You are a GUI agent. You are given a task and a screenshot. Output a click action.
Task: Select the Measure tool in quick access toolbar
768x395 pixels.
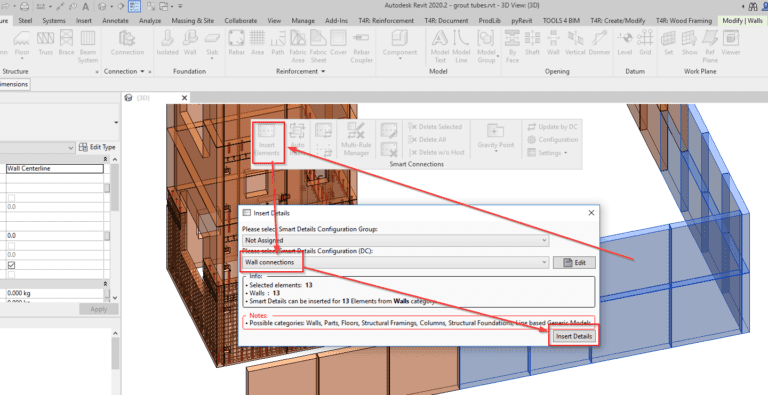(42, 6)
